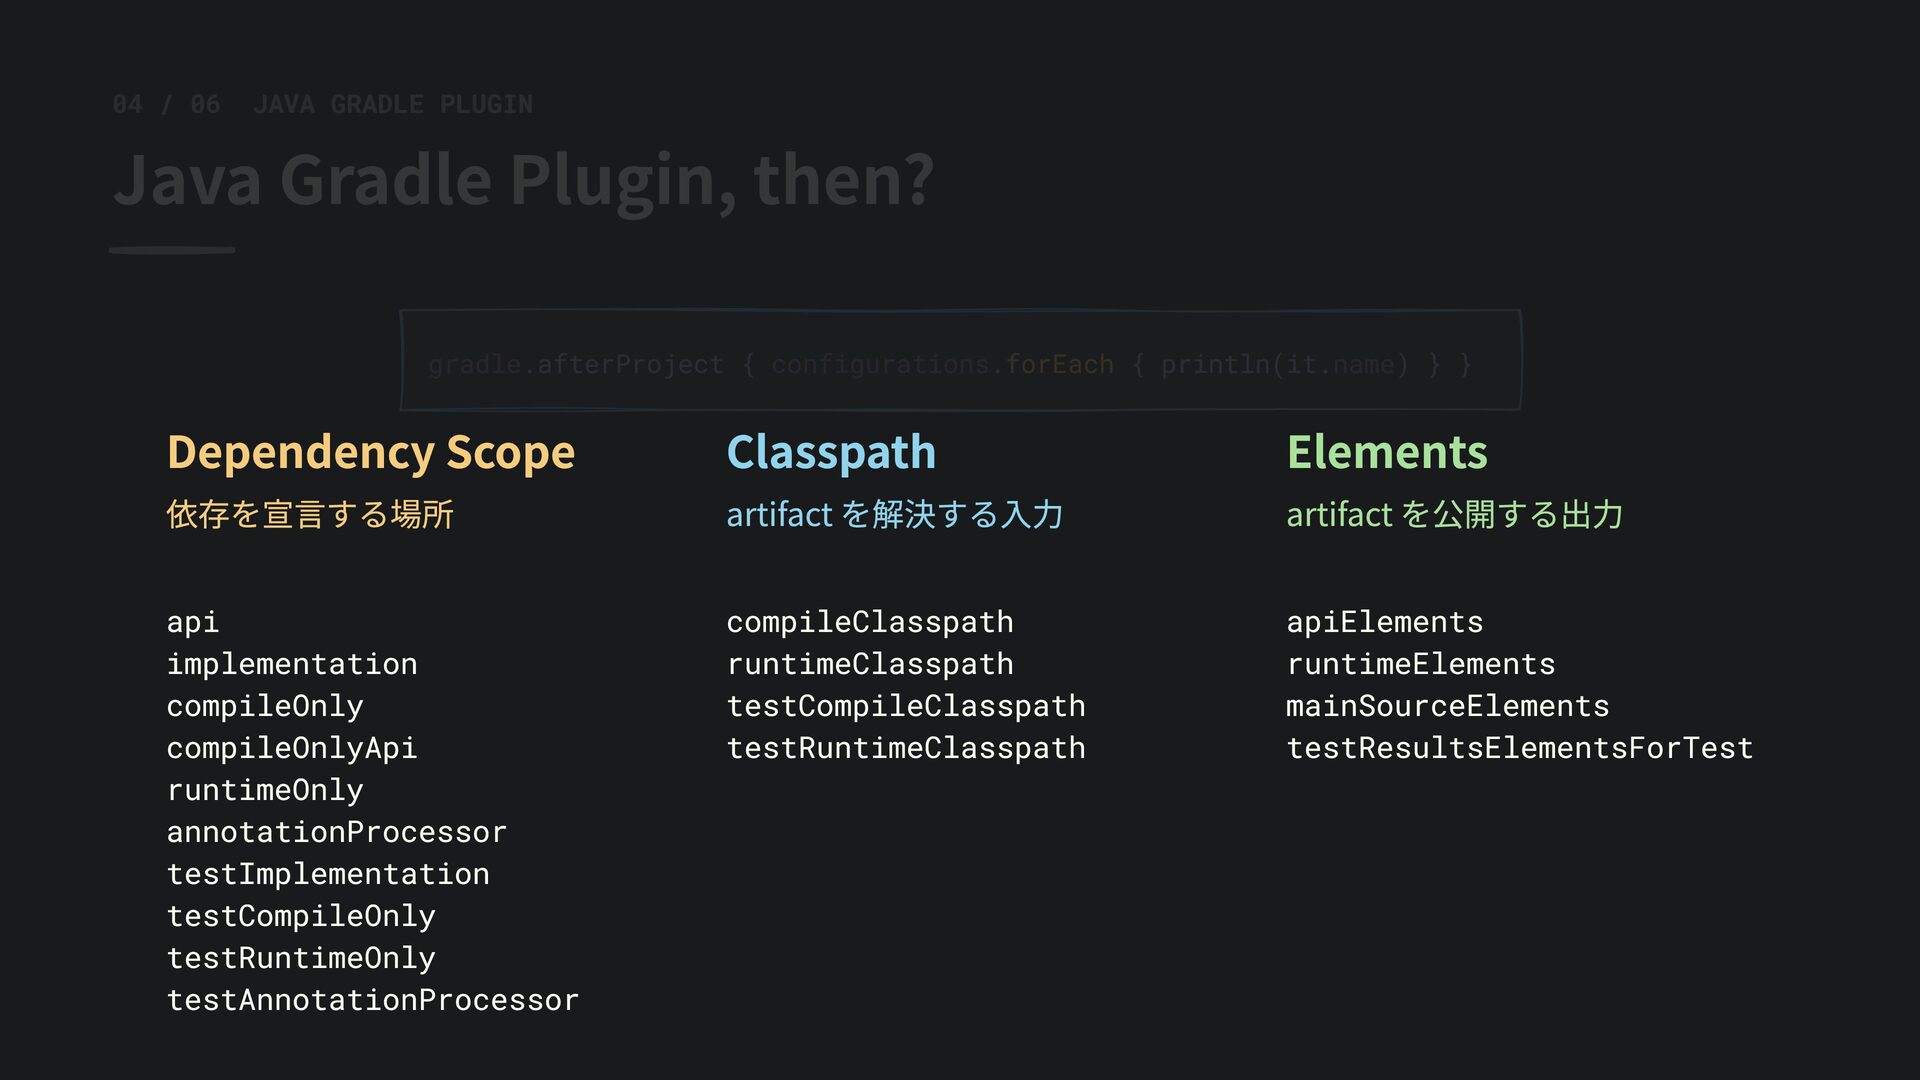Click the Dependency Scope heading

(x=371, y=453)
